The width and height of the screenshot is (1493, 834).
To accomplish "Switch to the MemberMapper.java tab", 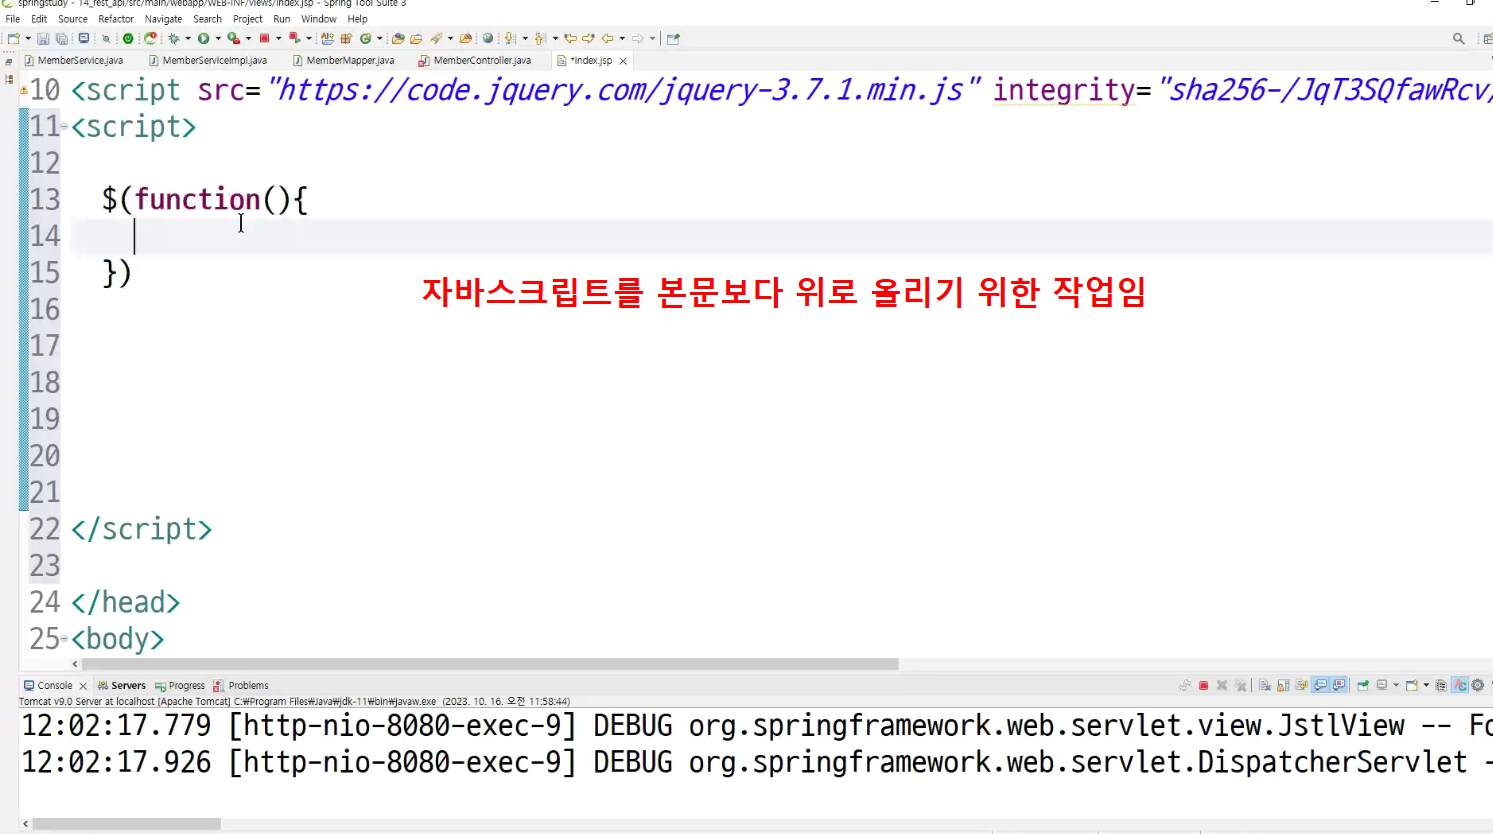I will coord(344,60).
